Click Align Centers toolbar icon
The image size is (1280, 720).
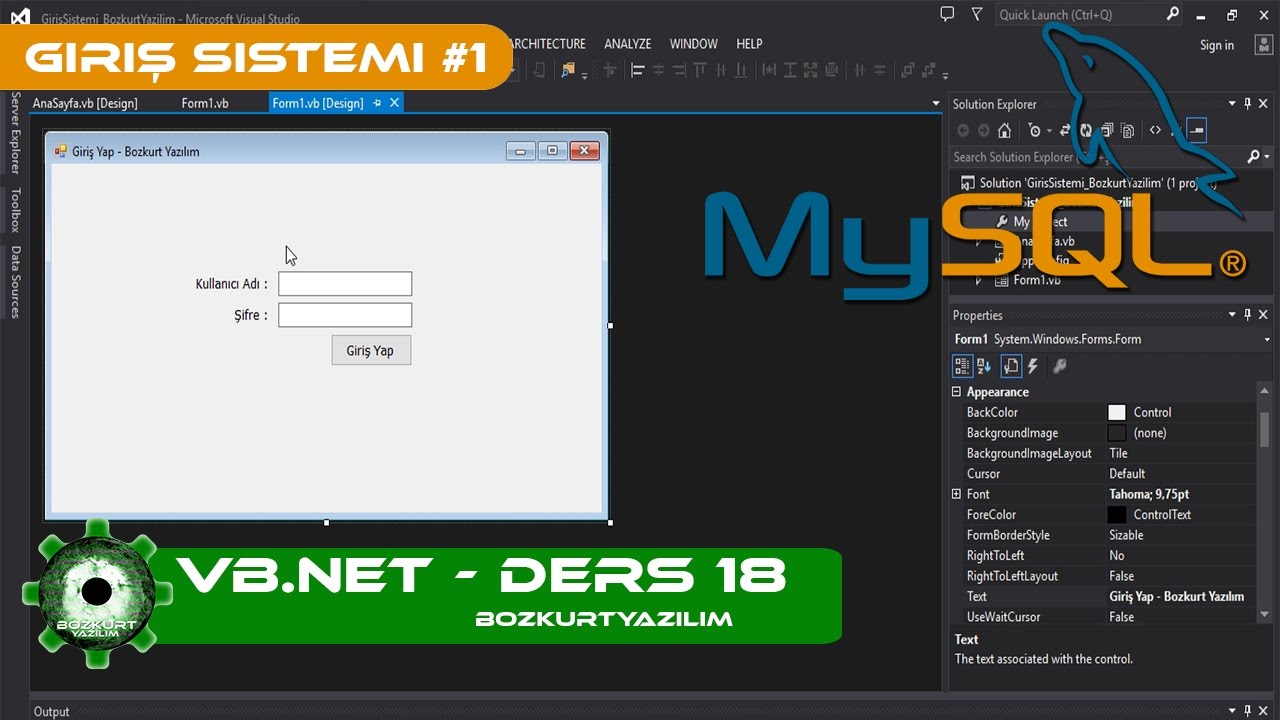658,70
